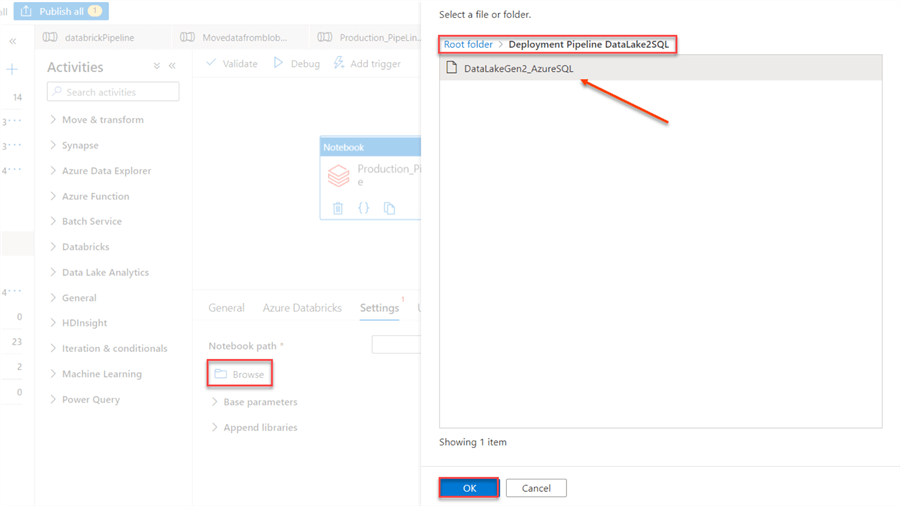Click pipeline icon on databrickPipeline tab
900x506 pixels.
[x=50, y=37]
